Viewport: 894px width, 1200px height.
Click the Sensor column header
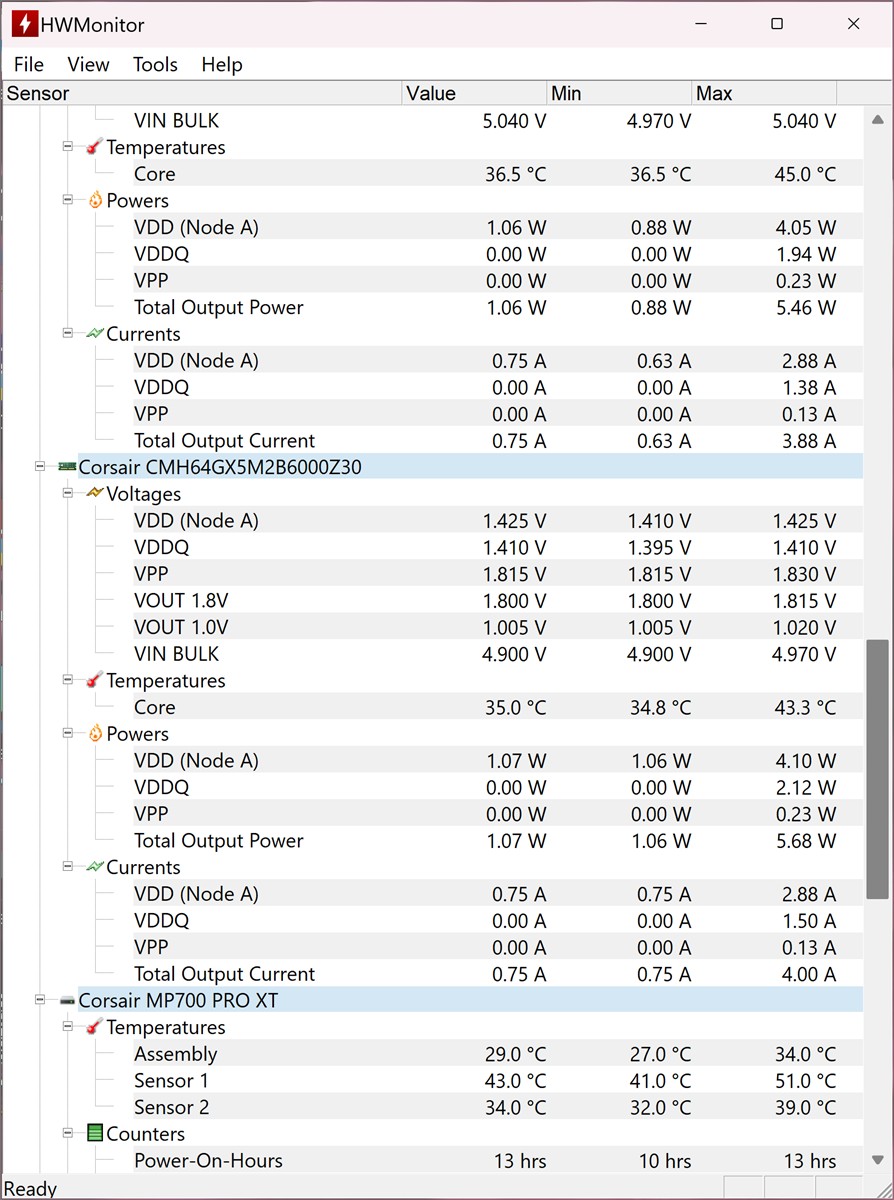pos(200,93)
